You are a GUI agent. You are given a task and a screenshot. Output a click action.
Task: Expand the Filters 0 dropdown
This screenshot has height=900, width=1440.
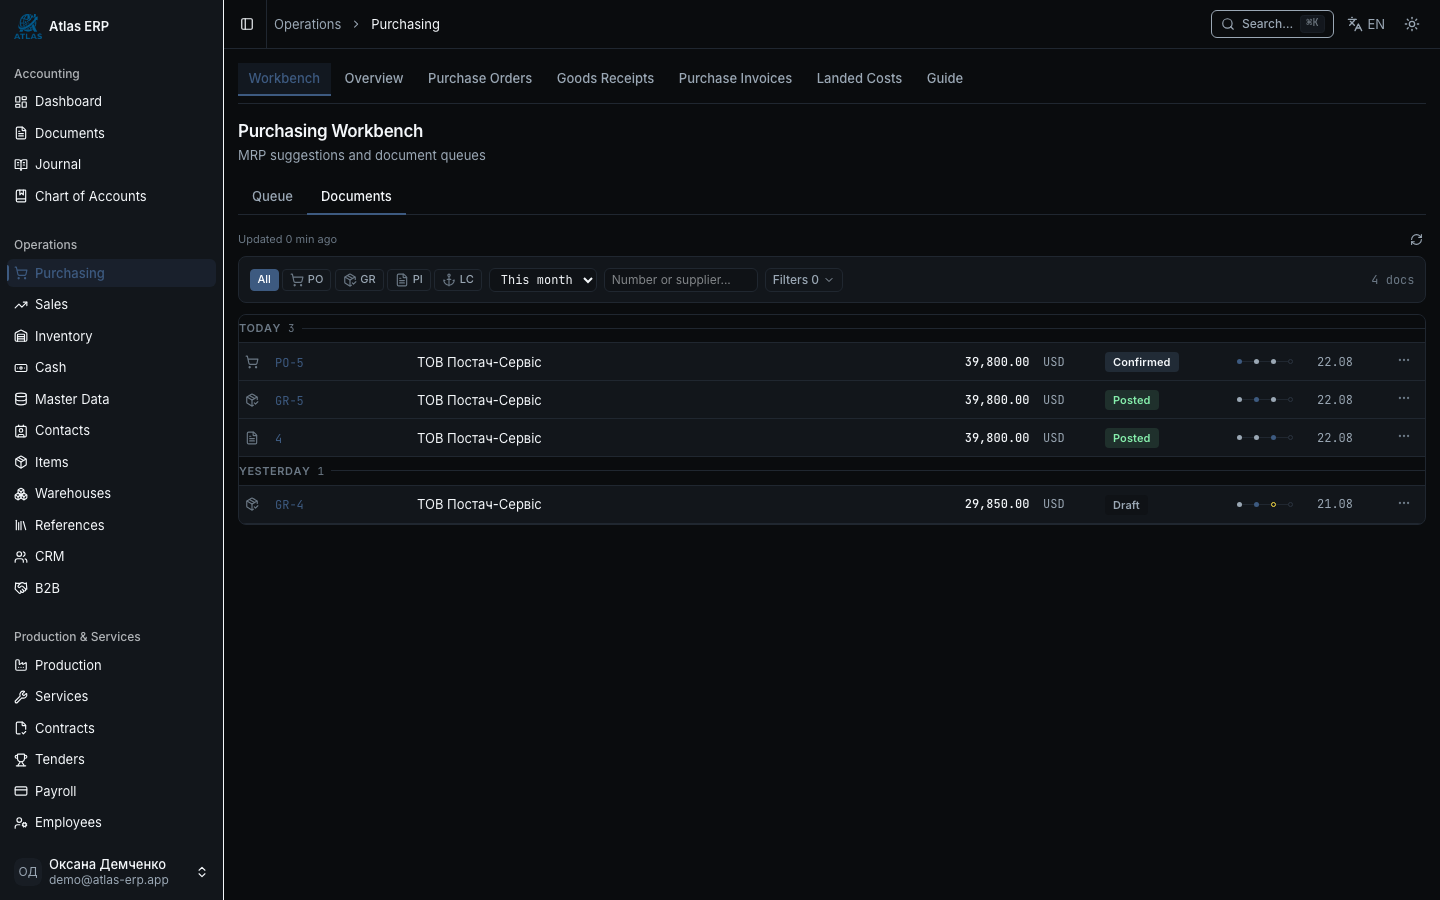coord(803,280)
